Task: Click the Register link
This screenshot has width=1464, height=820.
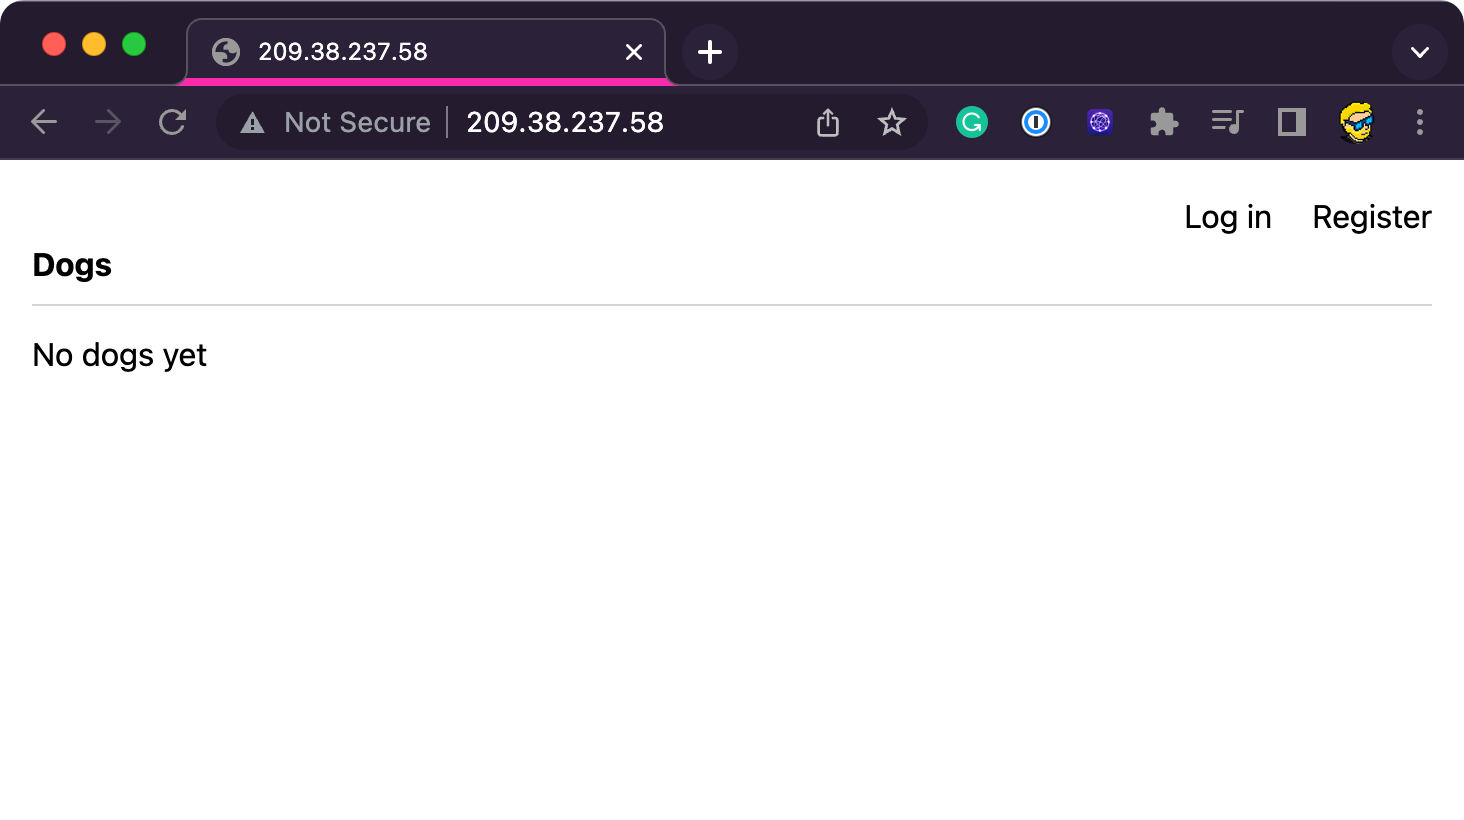Action: pos(1371,217)
